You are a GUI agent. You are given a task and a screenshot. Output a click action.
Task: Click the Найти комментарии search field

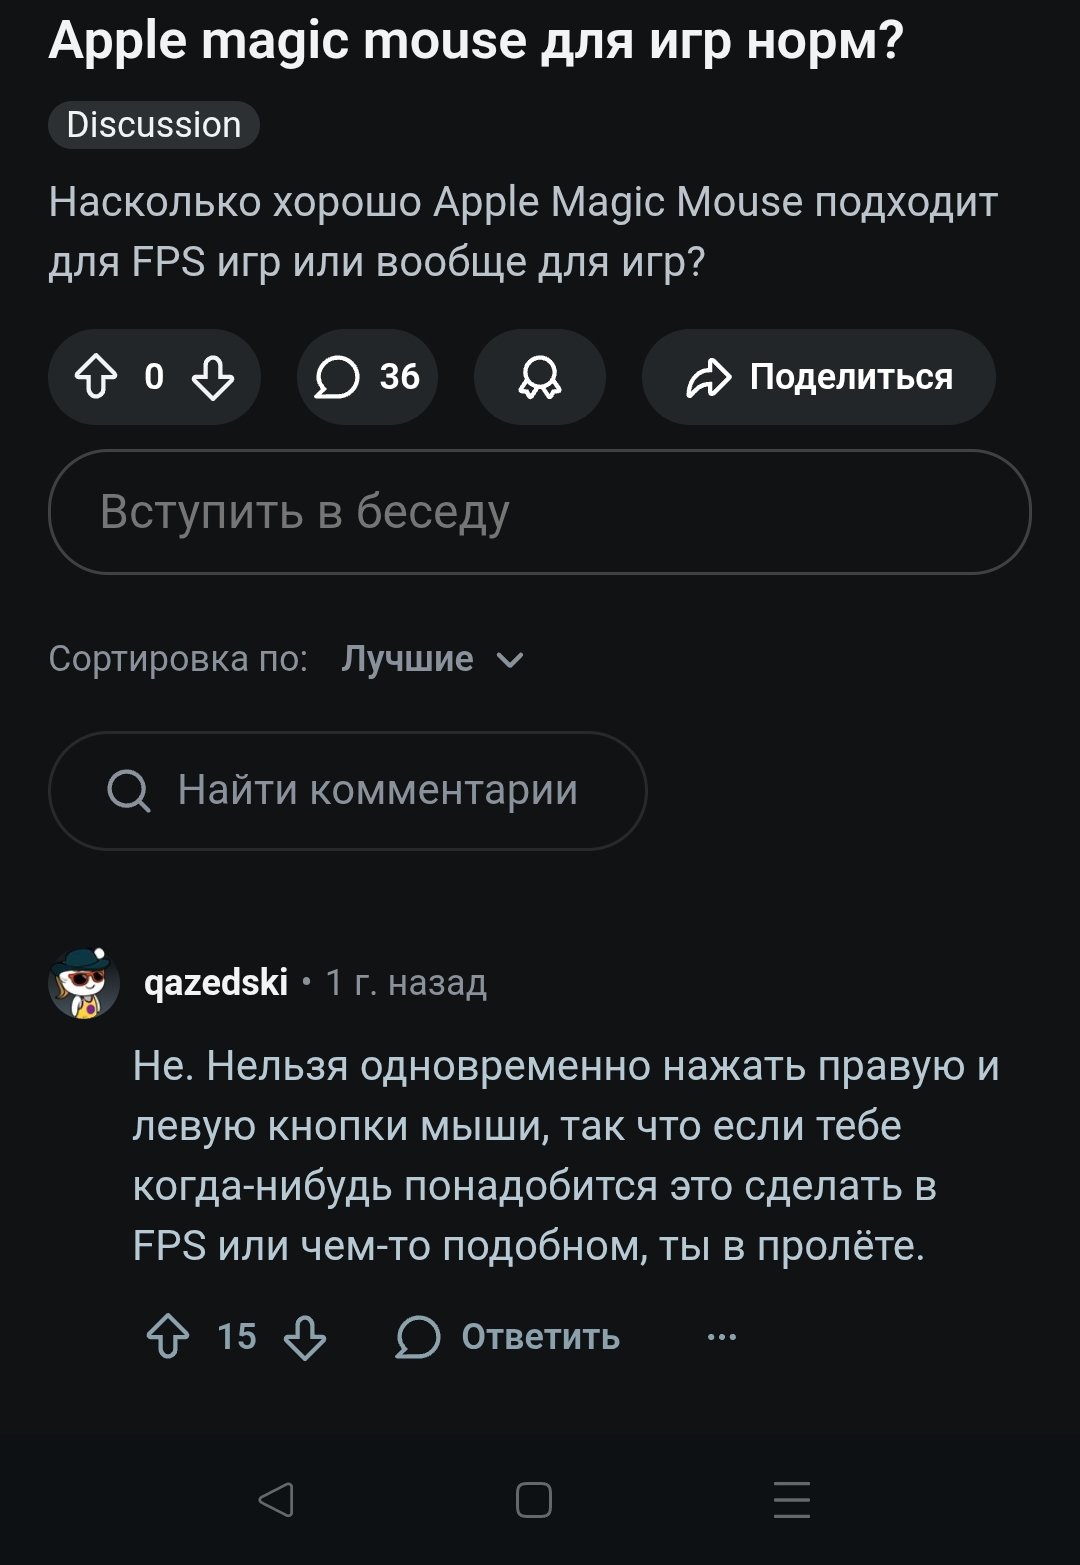click(x=378, y=791)
